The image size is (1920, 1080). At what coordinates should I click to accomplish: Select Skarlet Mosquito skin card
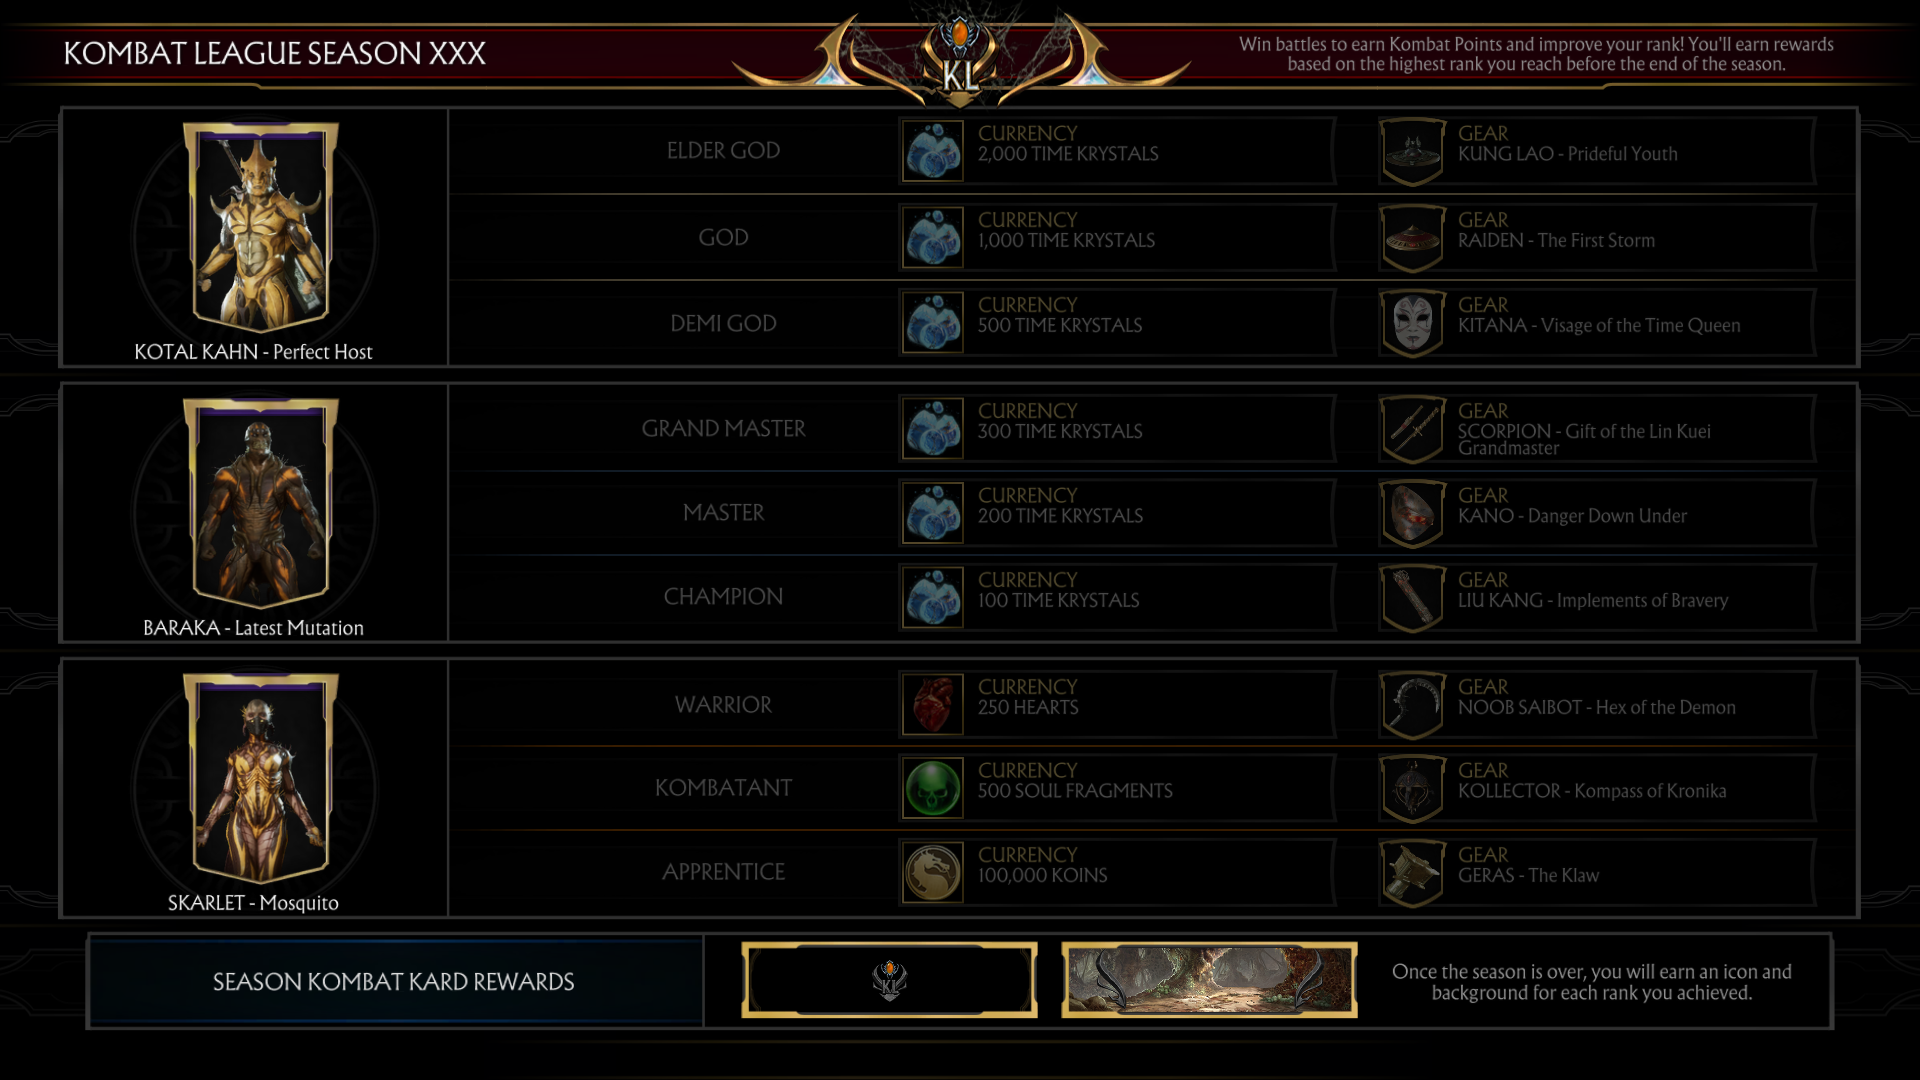[260, 779]
